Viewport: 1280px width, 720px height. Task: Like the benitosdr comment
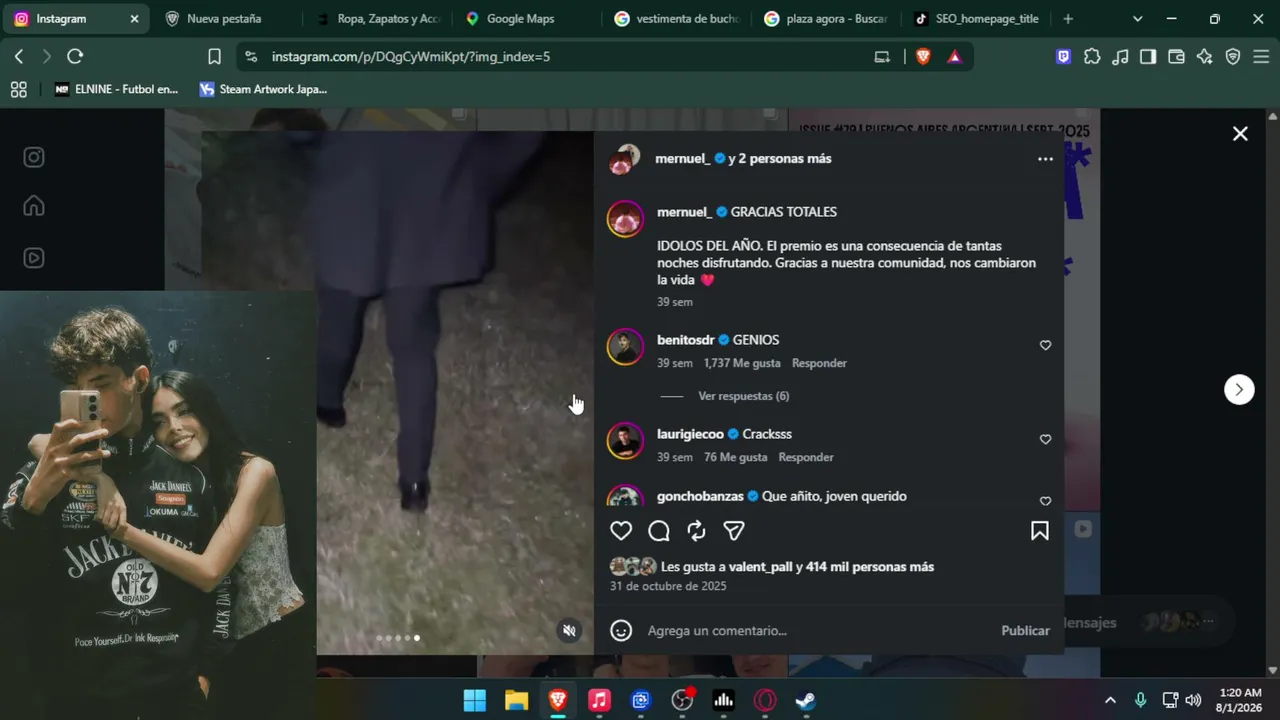(1045, 345)
